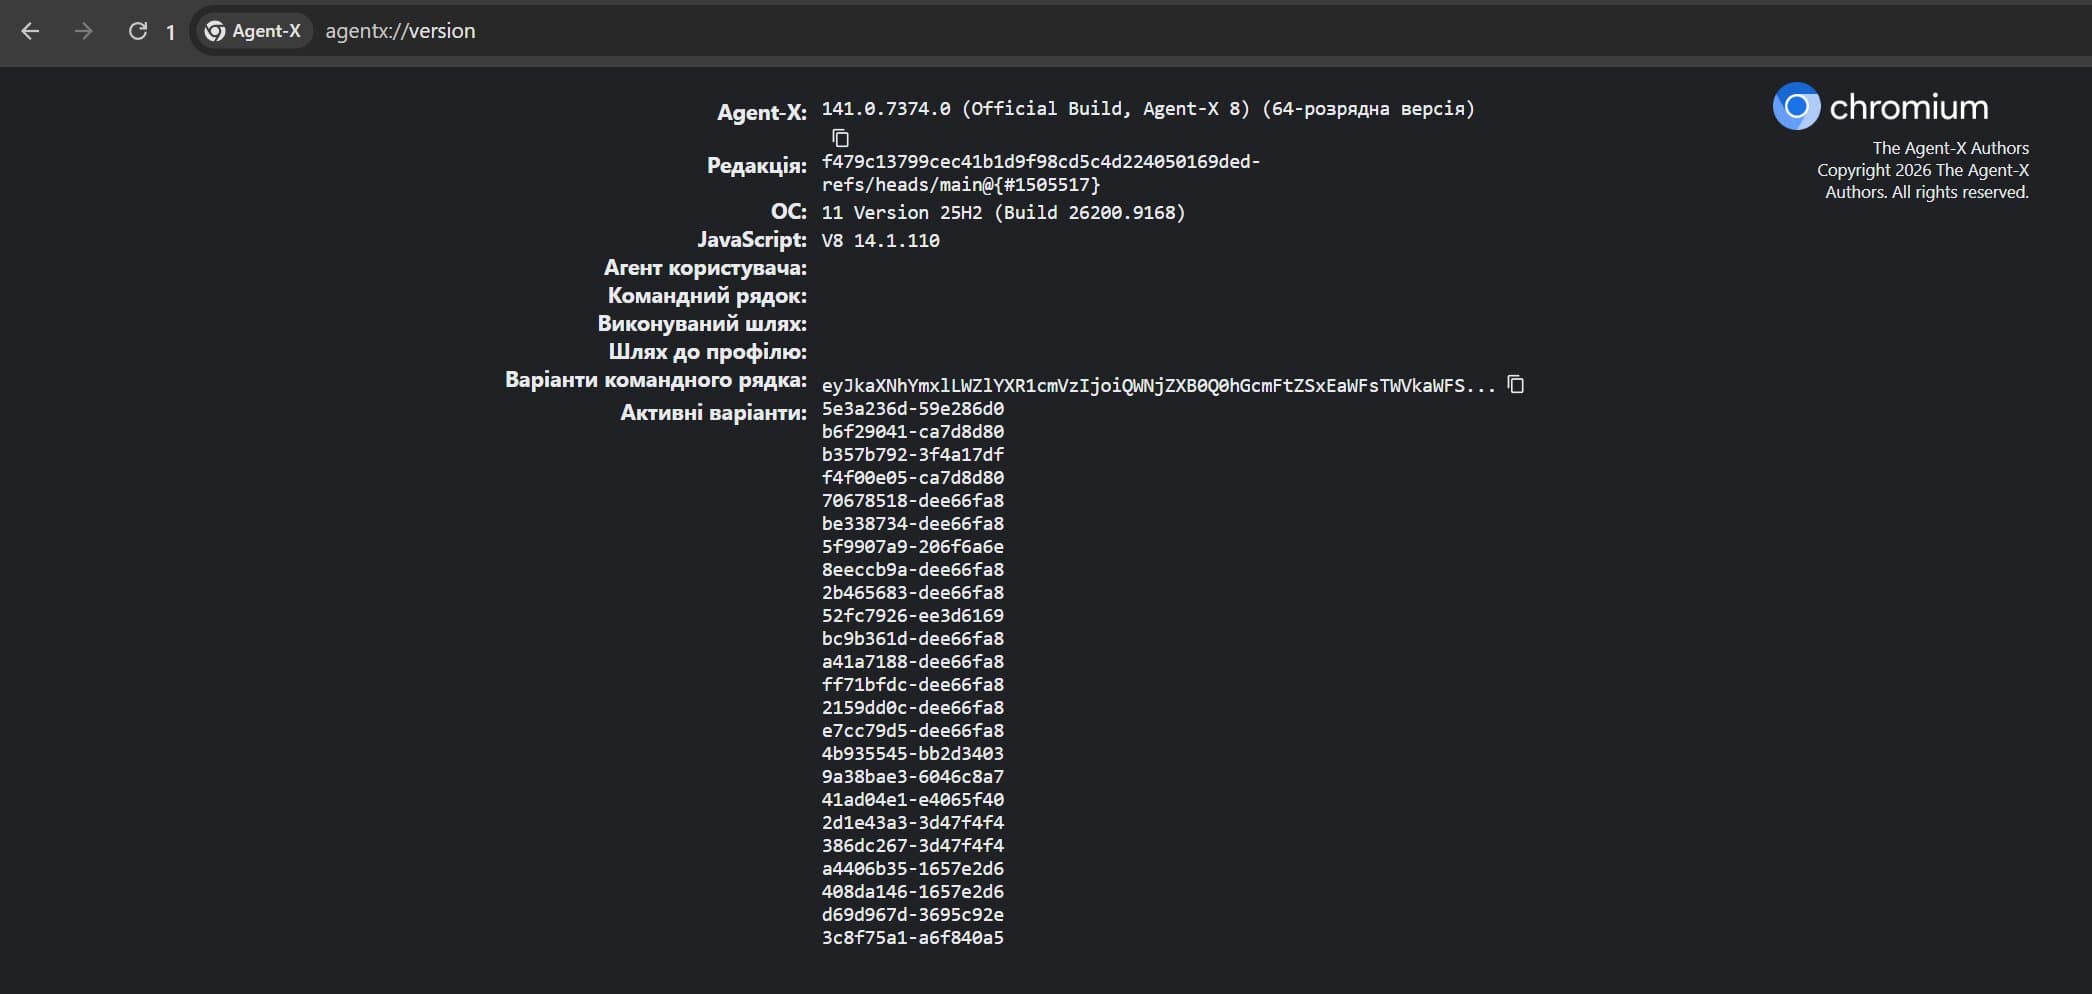2092x994 pixels.
Task: Select active variant f4f00e05-ca7d8d80
Action: (913, 478)
